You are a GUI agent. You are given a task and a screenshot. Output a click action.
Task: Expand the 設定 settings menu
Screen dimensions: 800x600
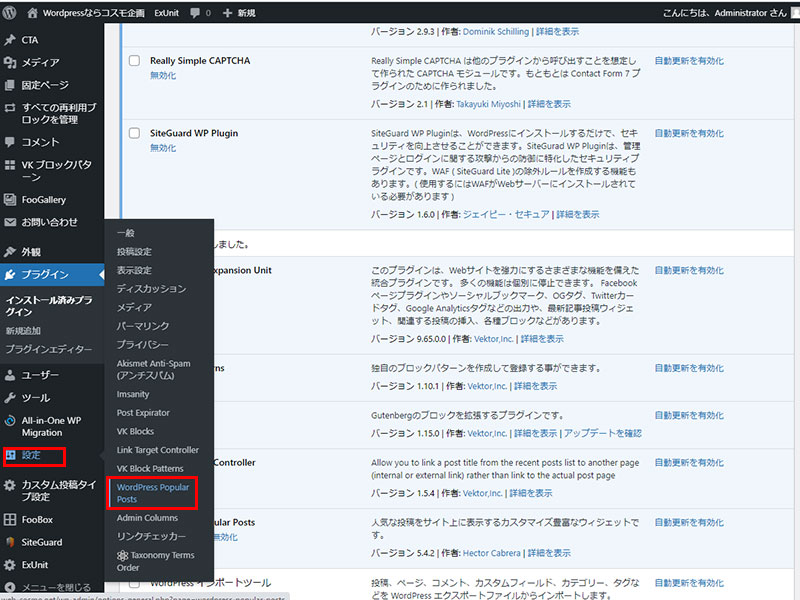(x=32, y=456)
